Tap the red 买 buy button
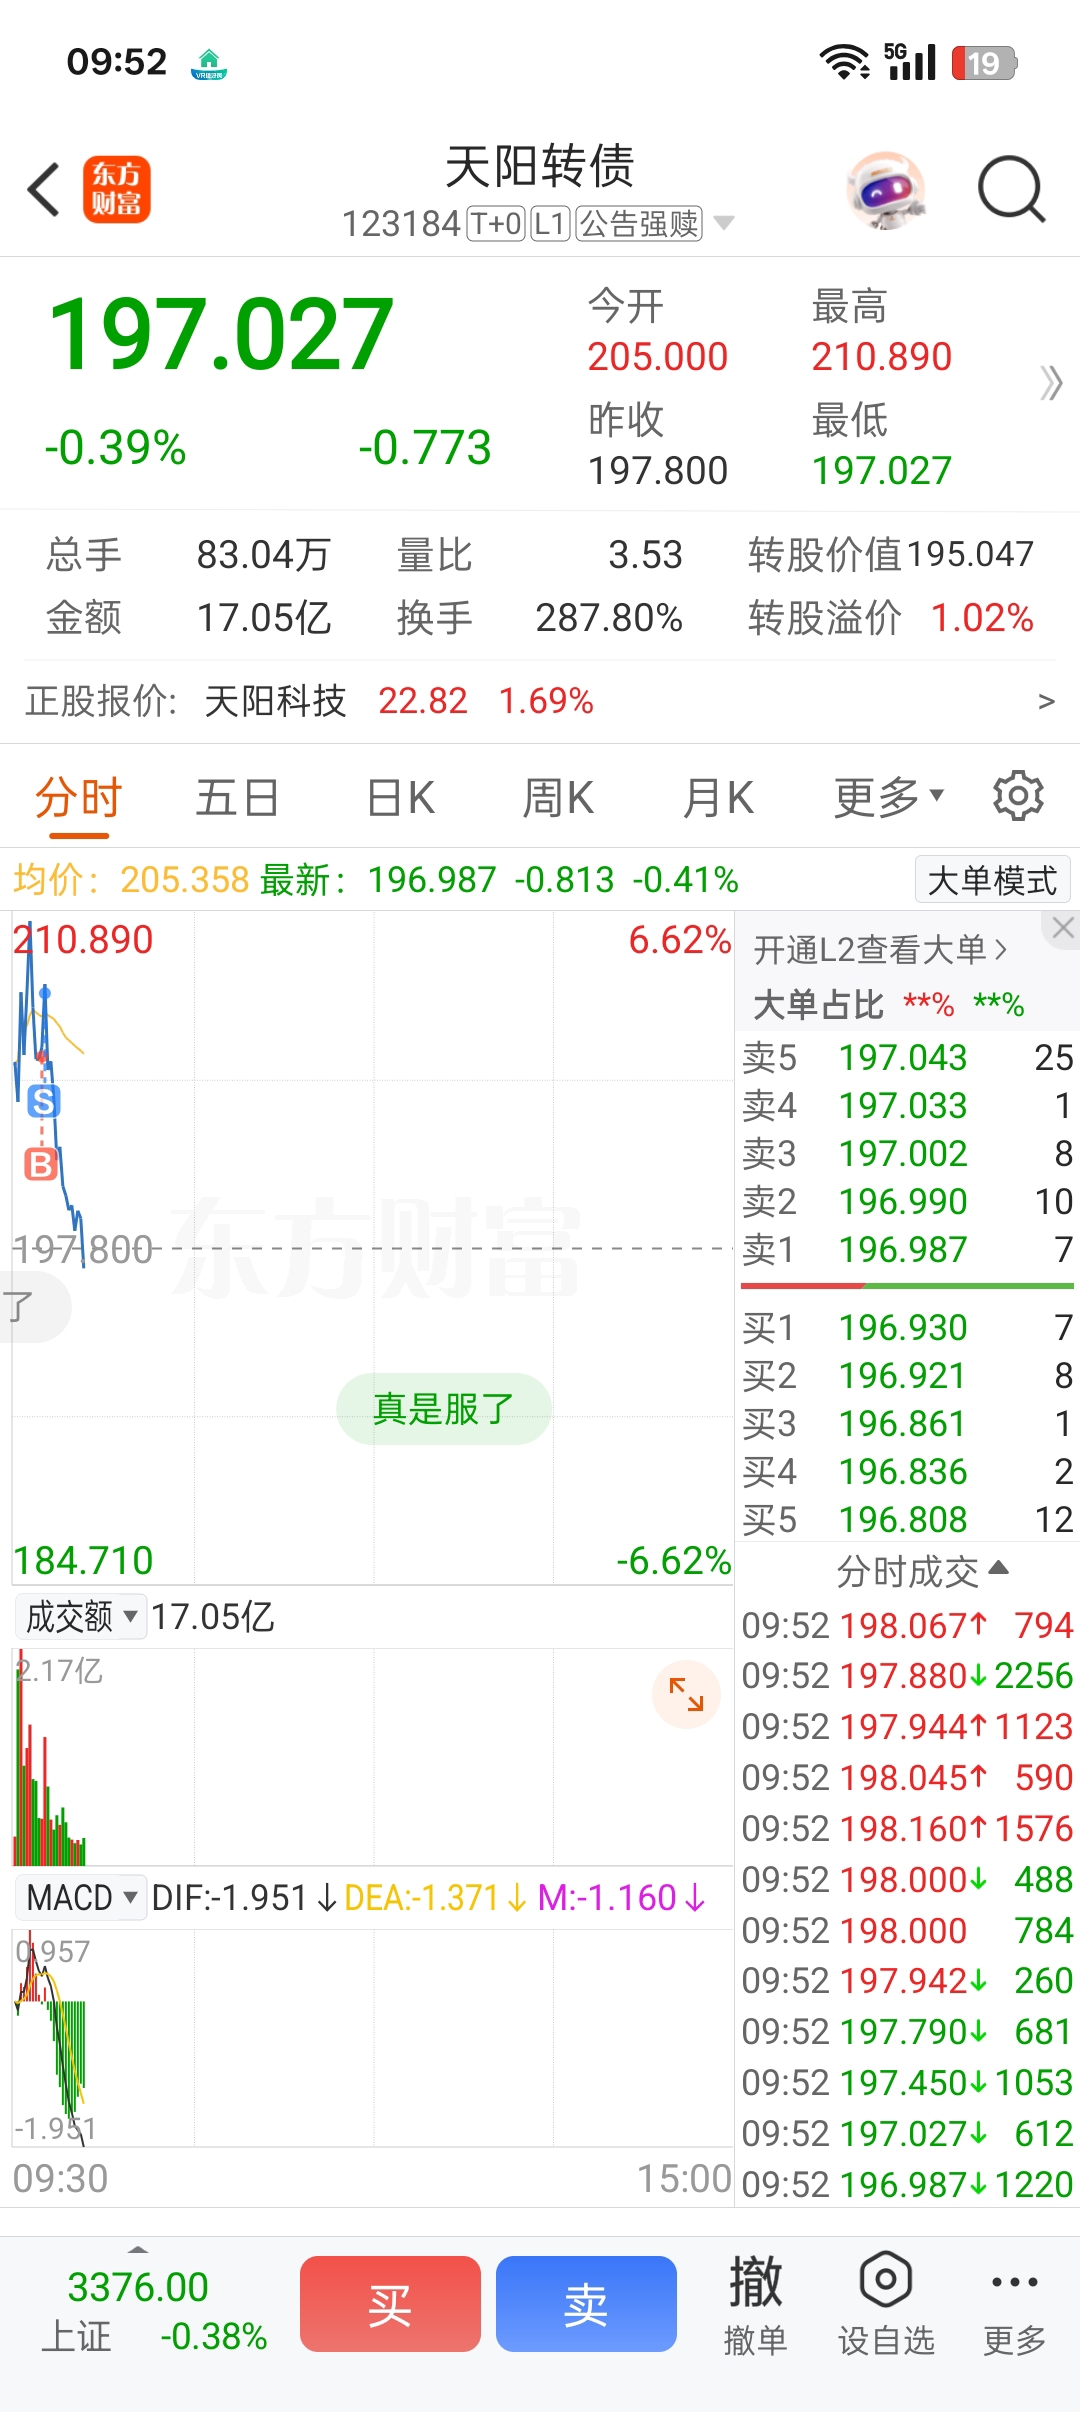The height and width of the screenshot is (2412, 1080). (390, 2303)
